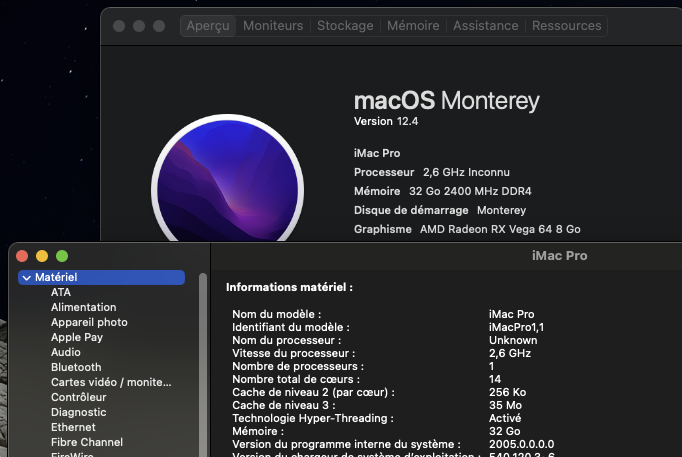This screenshot has height=457, width=682.
Task: Minimize System Information with yellow button
Action: [x=42, y=256]
